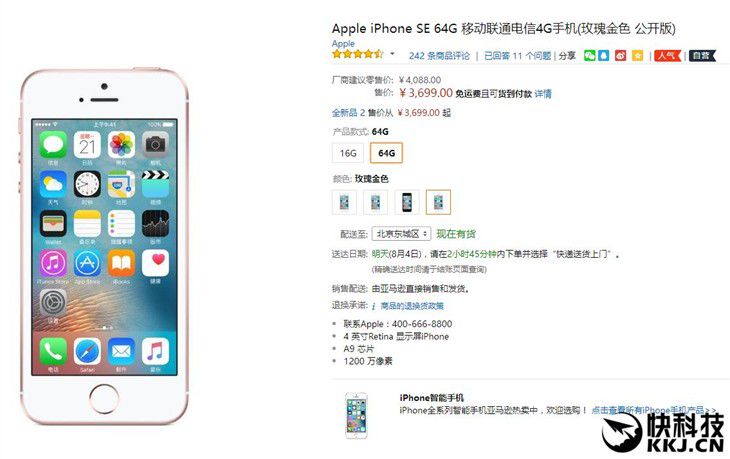
Task: Click the 详情 shipping details link
Action: 543,94
